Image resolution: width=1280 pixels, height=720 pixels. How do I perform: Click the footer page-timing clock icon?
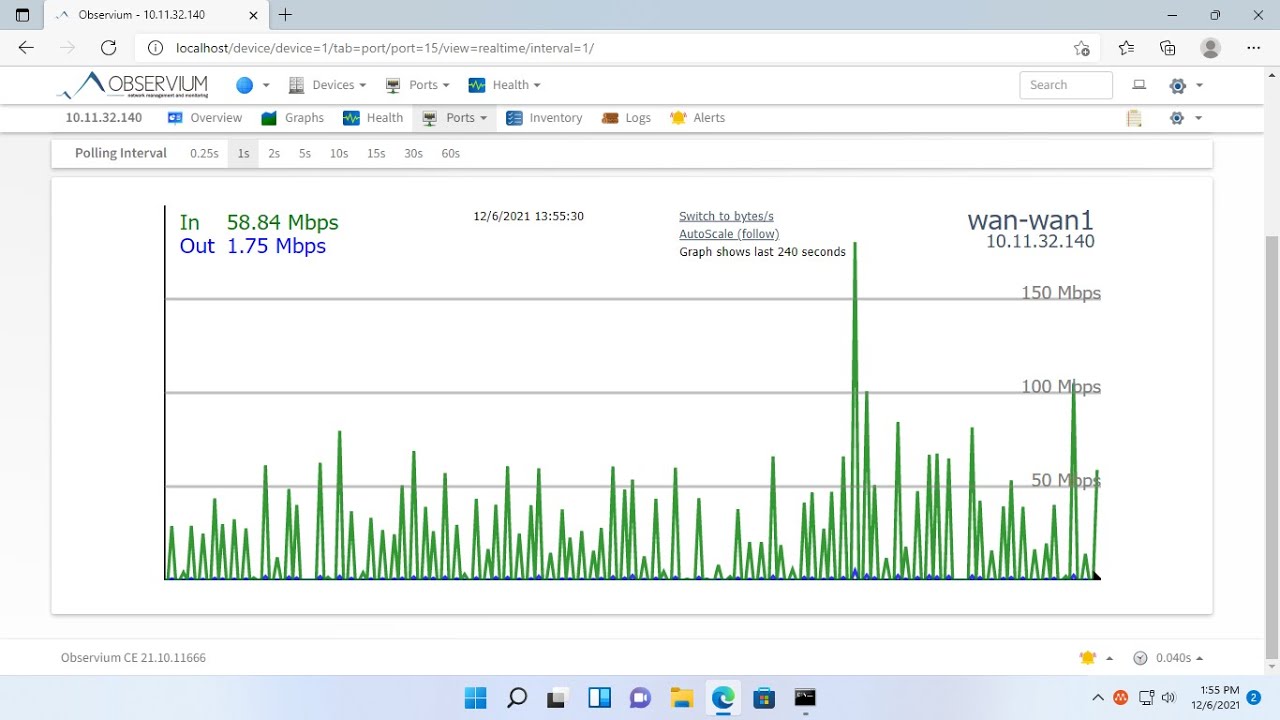point(1140,658)
